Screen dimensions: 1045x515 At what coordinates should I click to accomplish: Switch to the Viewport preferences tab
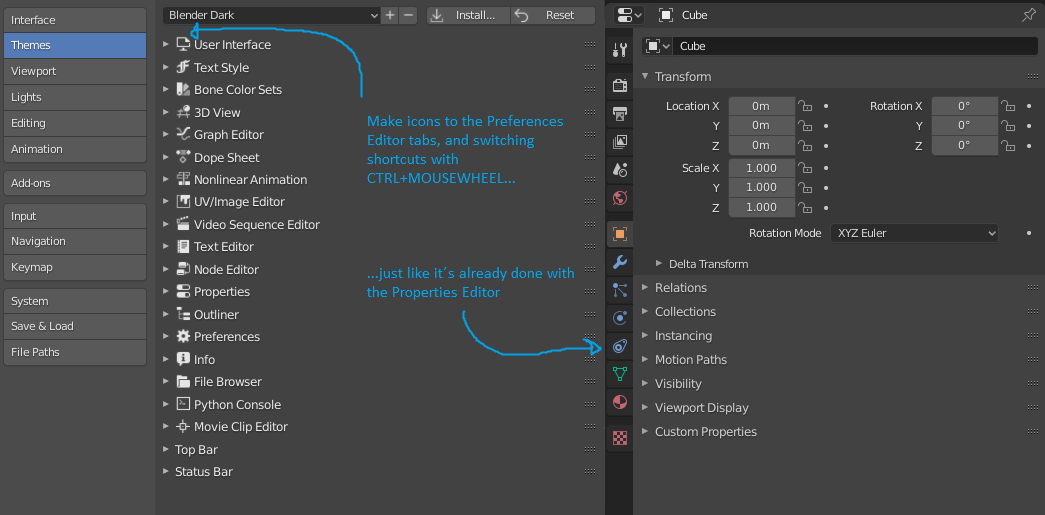coord(75,71)
